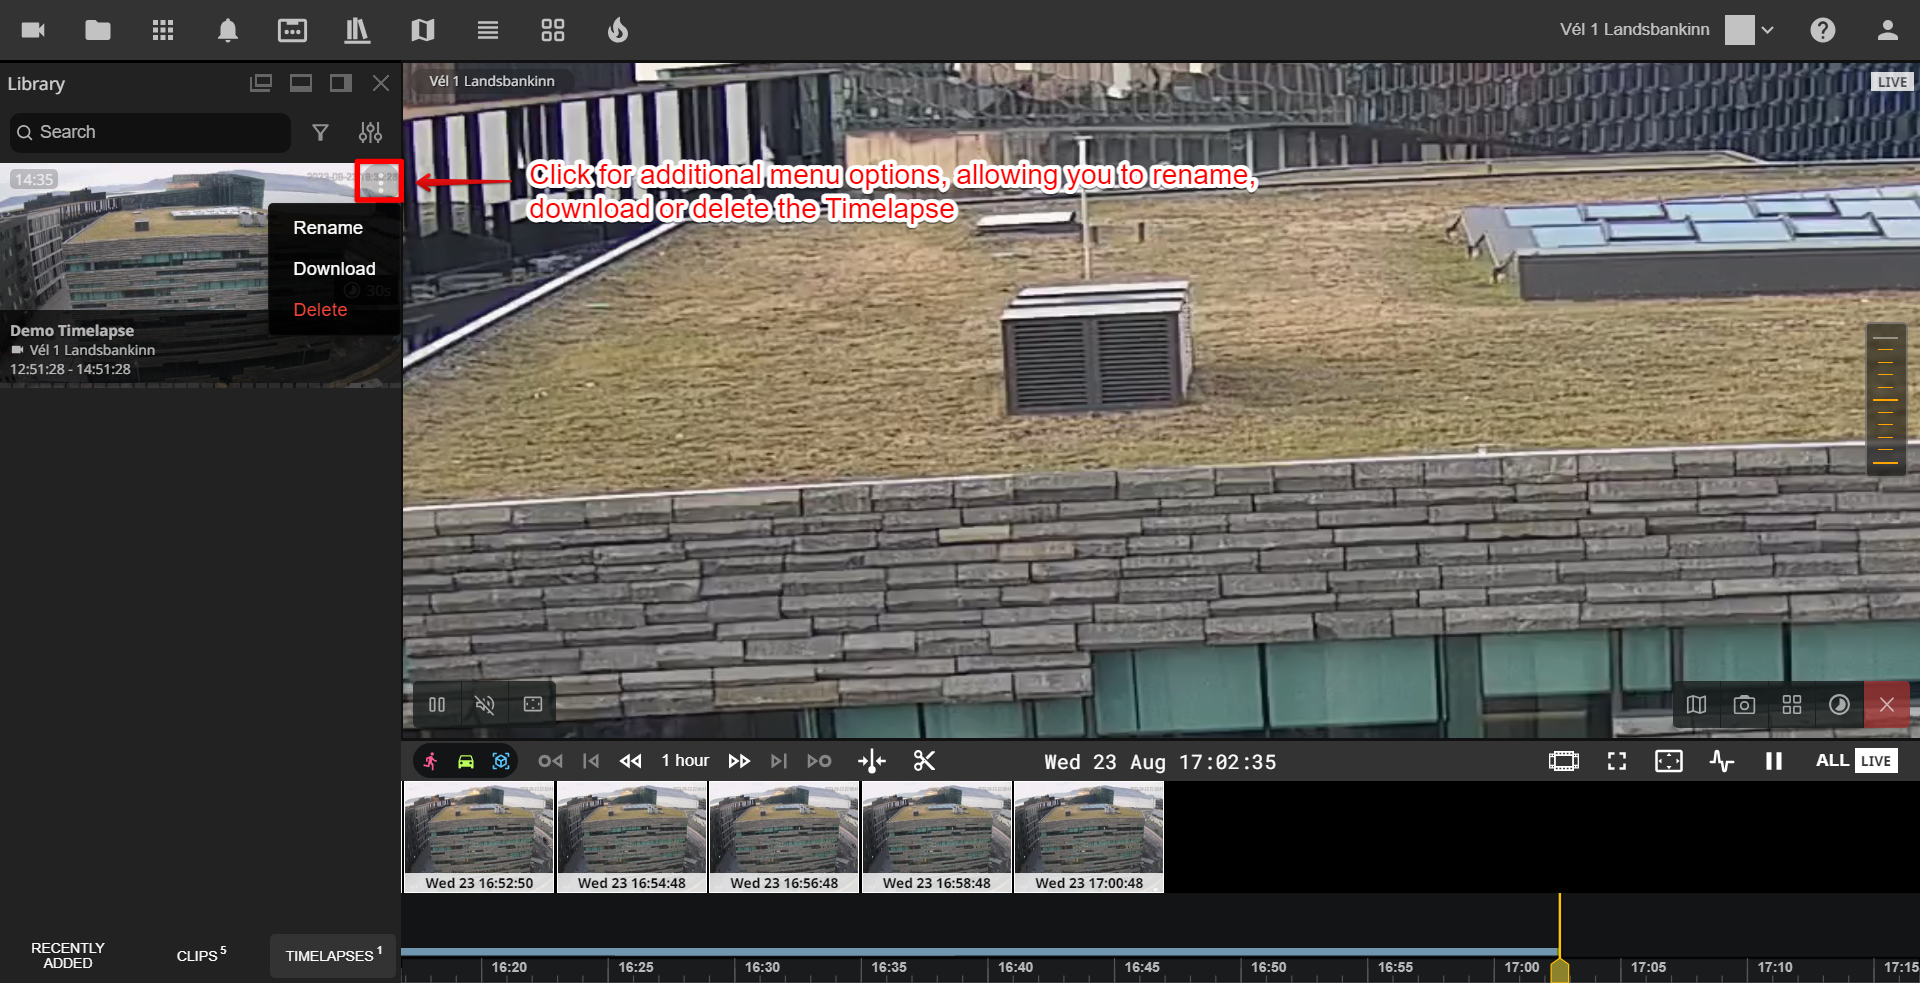Viewport: 1920px width, 983px height.
Task: Open the folder library icon
Action: (98, 30)
